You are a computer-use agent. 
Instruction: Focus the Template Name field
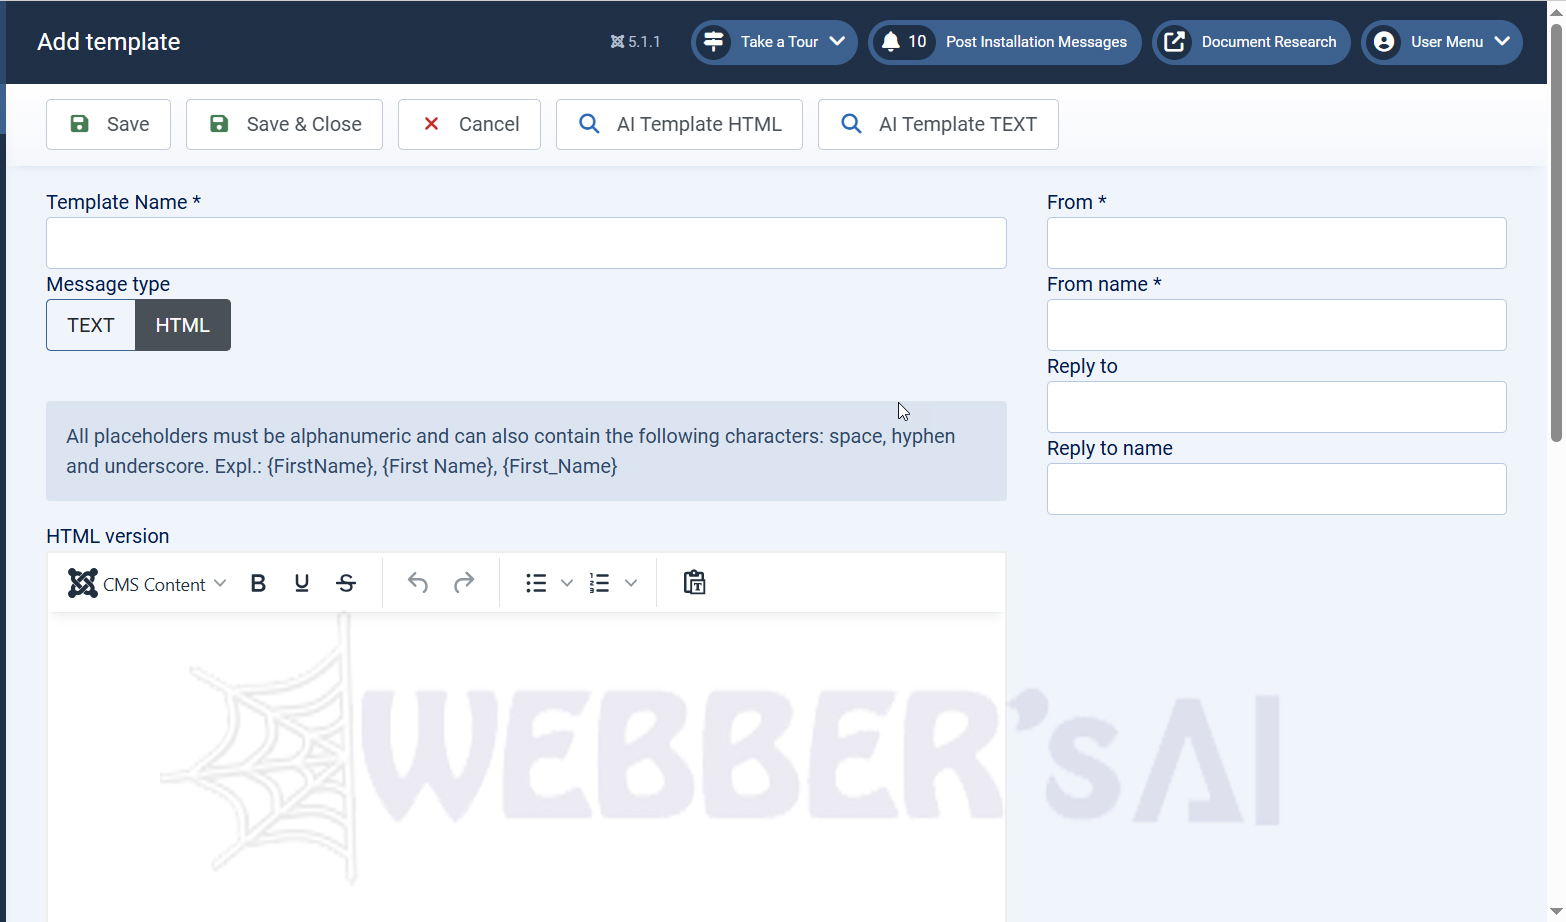(526, 243)
